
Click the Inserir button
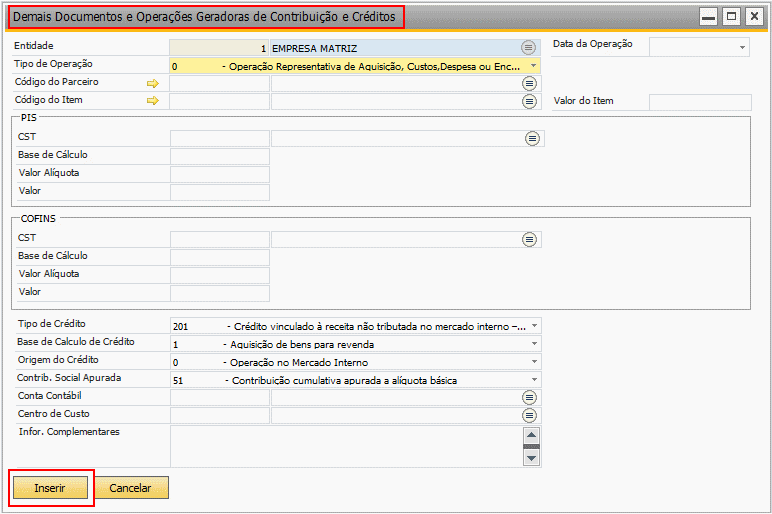point(50,487)
